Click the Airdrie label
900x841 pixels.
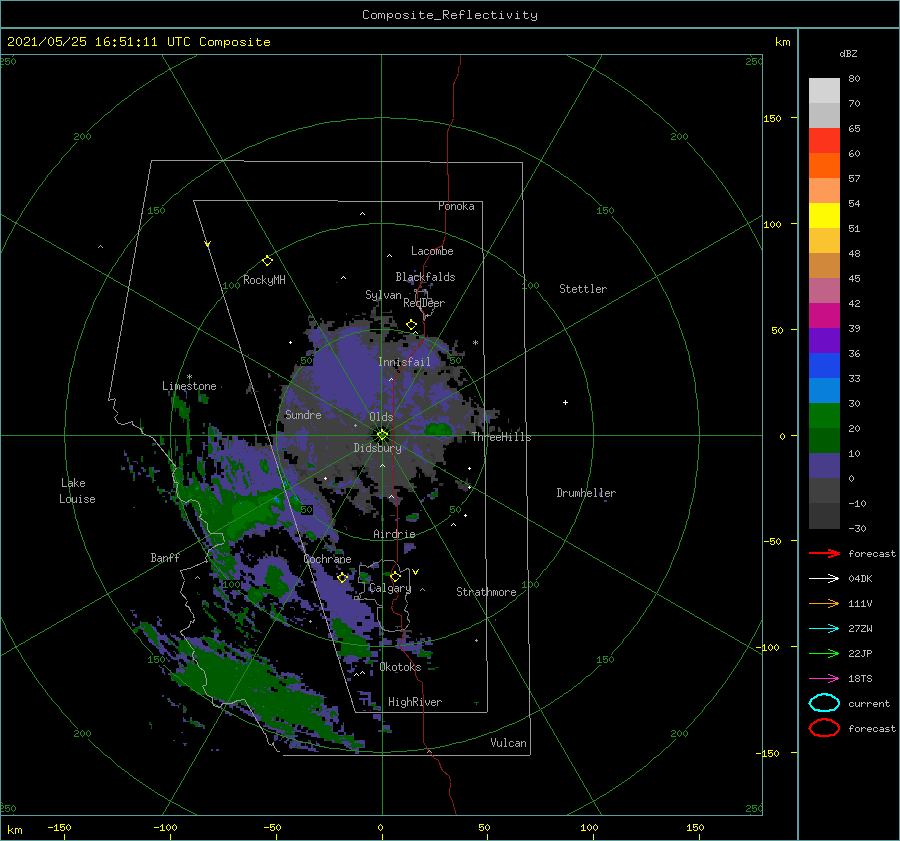tap(394, 534)
